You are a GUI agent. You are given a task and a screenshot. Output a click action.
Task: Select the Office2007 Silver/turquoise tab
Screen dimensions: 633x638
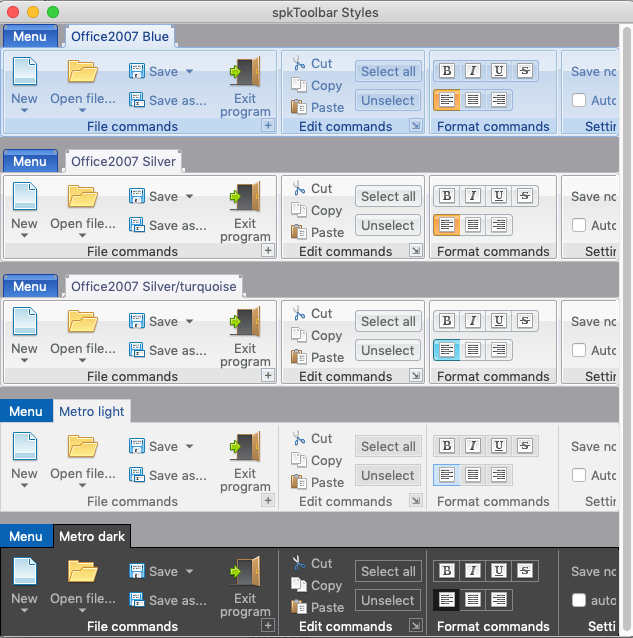click(153, 286)
